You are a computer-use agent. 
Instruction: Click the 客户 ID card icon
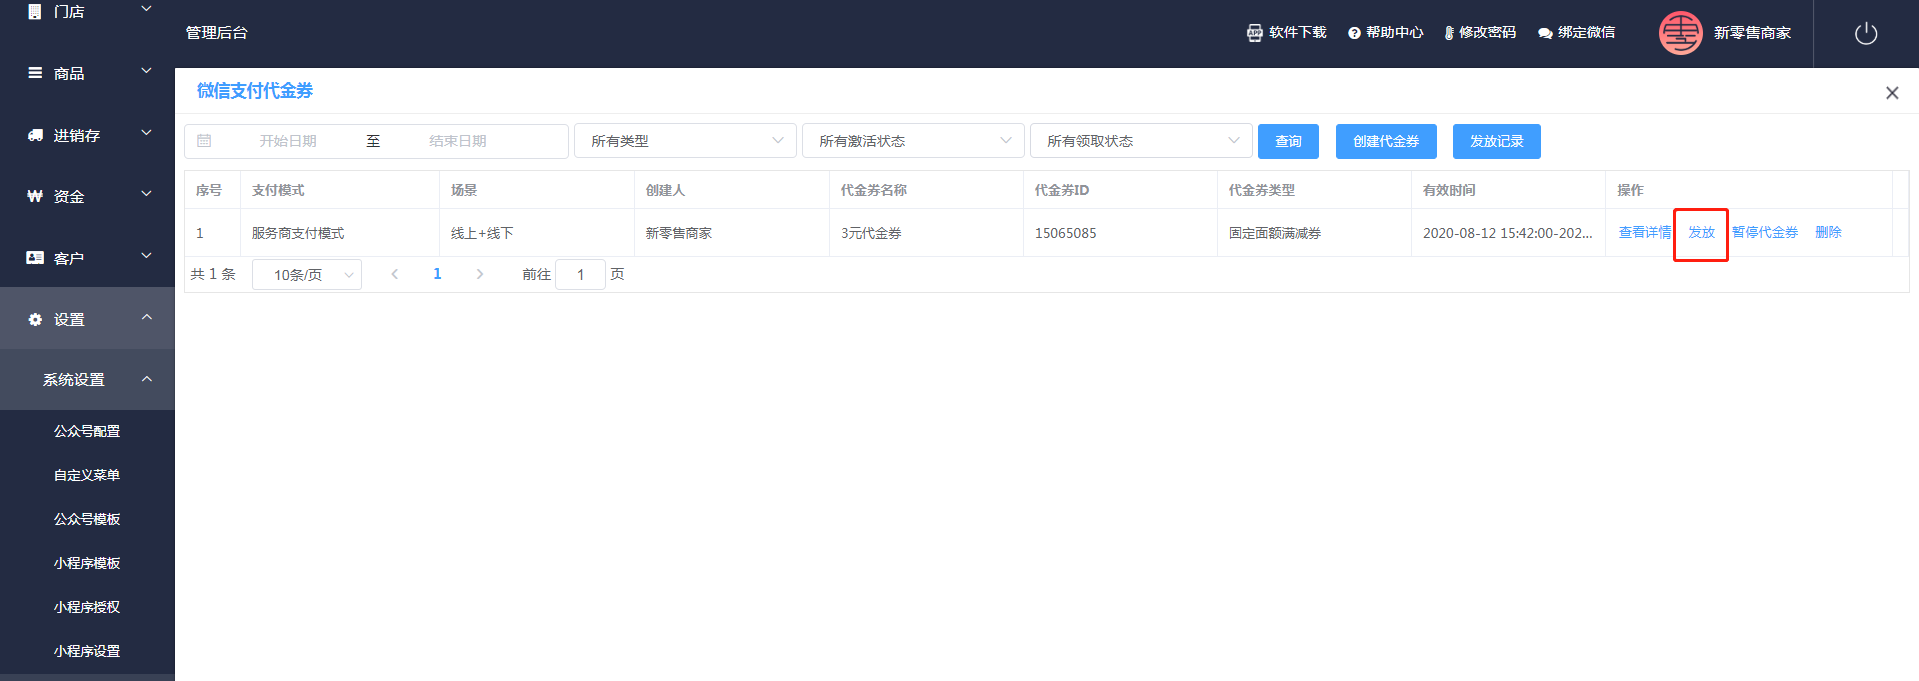(x=35, y=258)
